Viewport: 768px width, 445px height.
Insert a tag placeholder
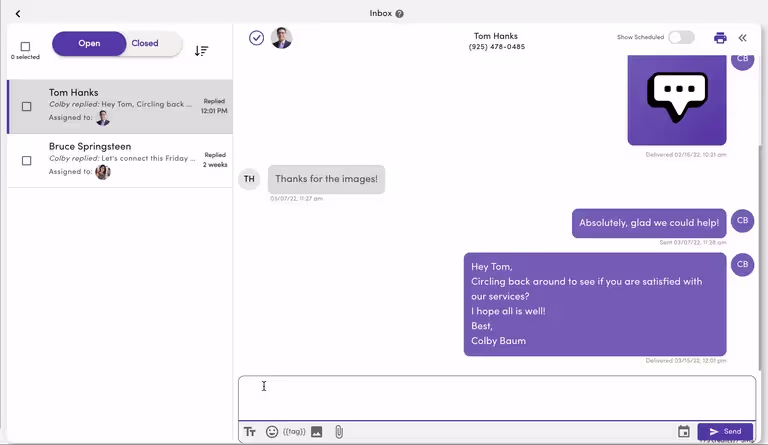[294, 432]
